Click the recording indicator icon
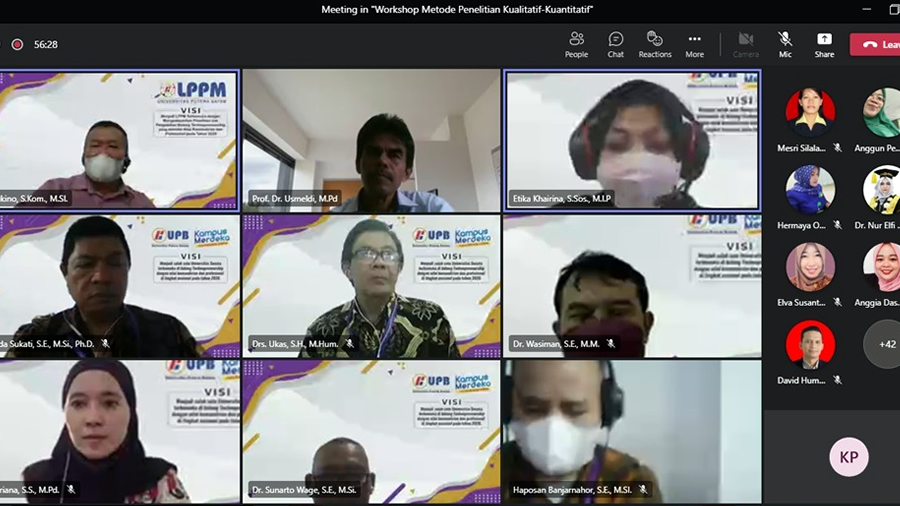Viewport: 900px width, 506px height. click(17, 44)
